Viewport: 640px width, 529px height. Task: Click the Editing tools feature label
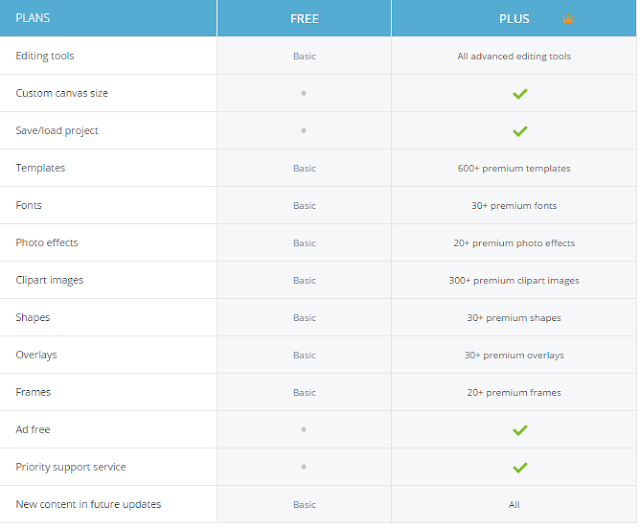click(x=45, y=56)
